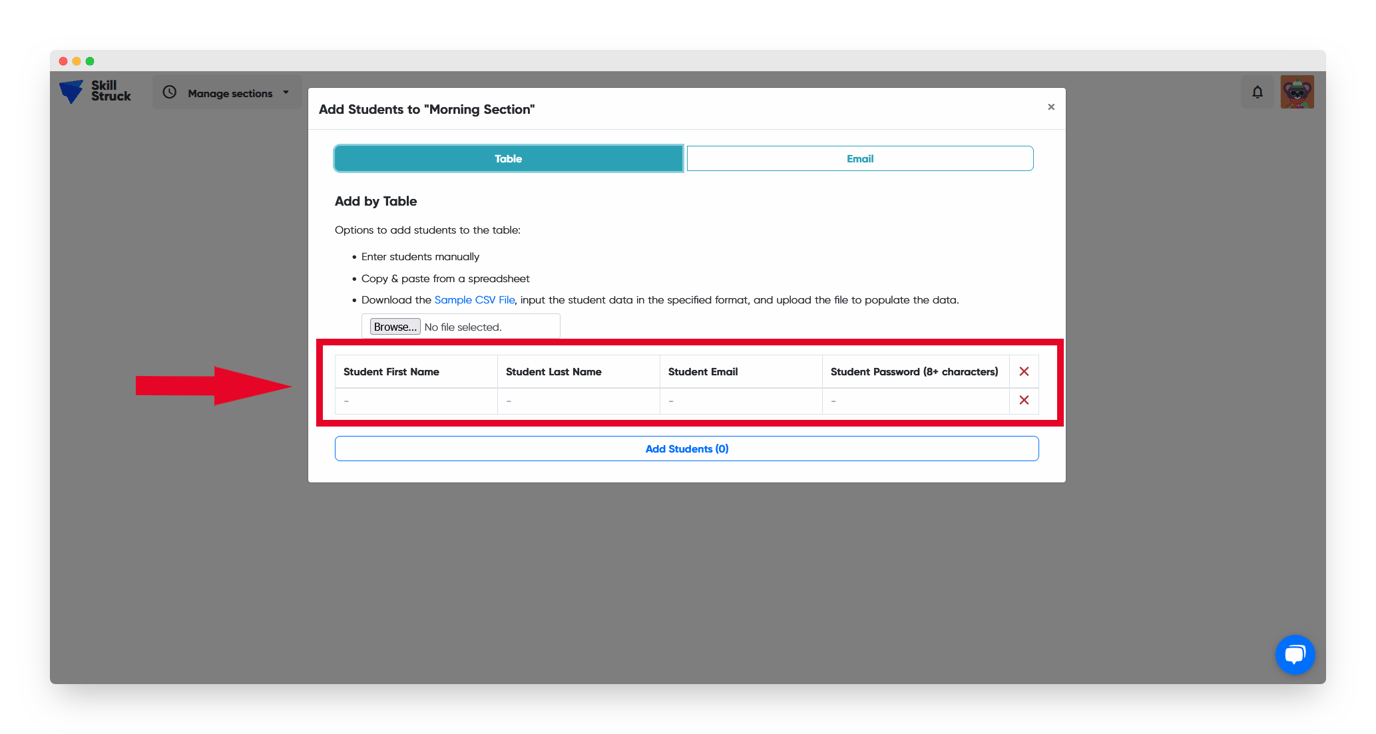Screen dimensions: 1376x734
Task: Delete the empty student row using red X
Action: click(x=1023, y=400)
